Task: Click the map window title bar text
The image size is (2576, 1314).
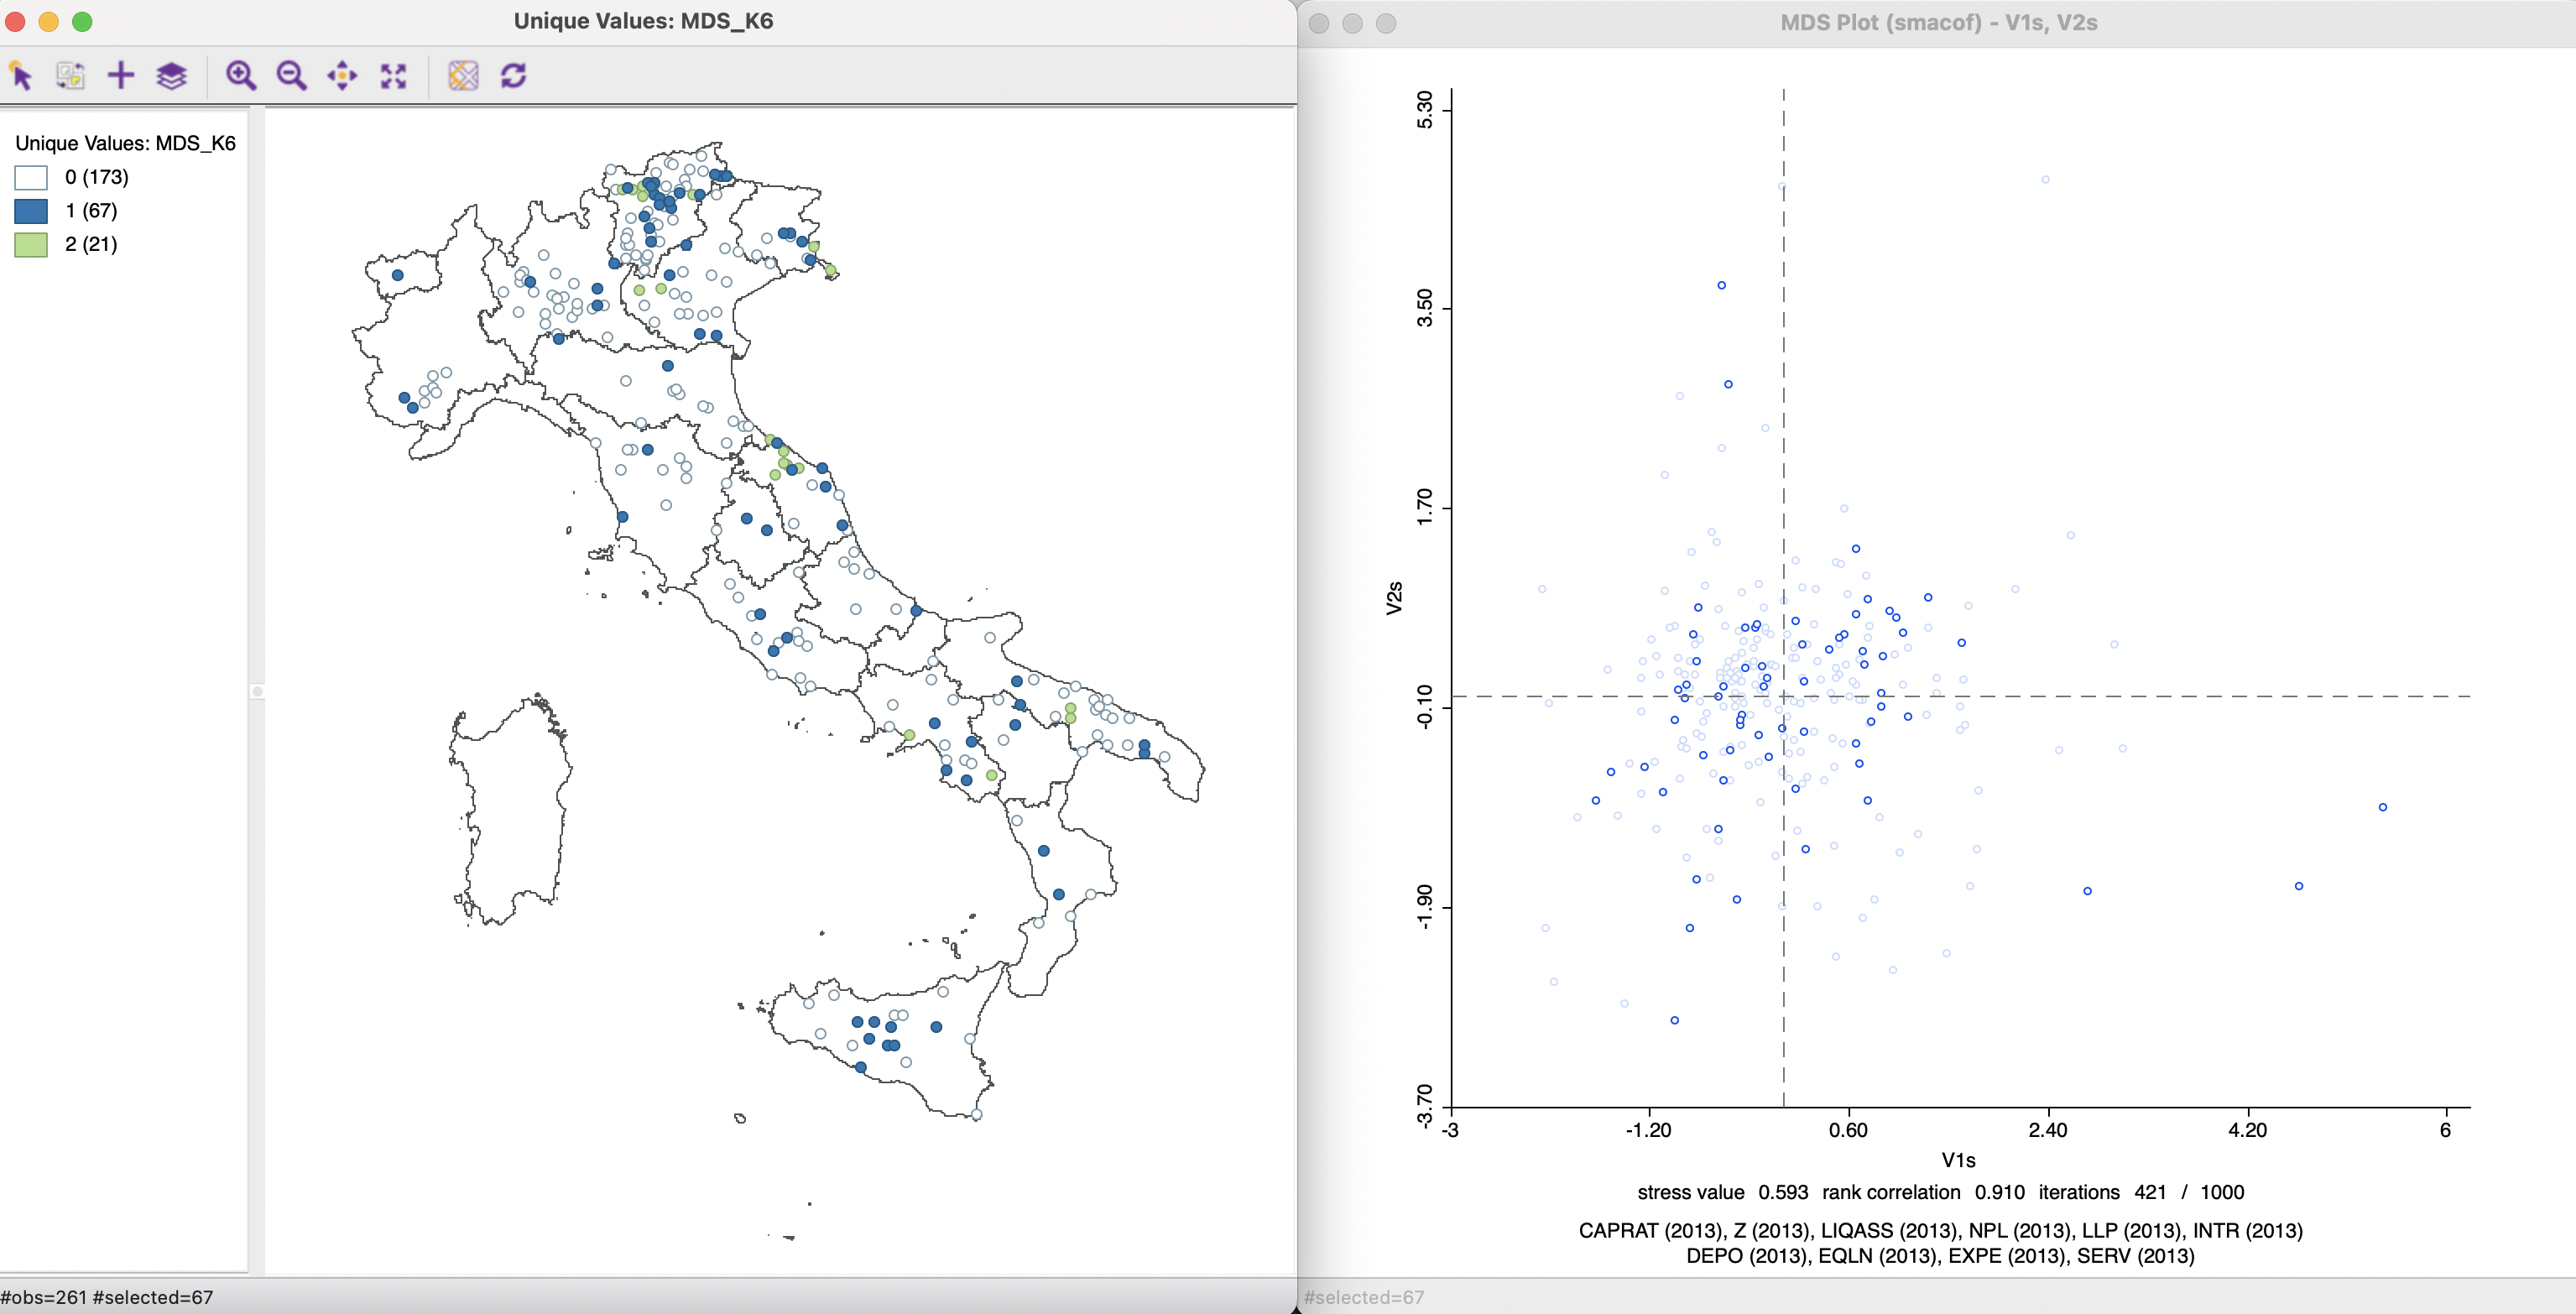Action: point(643,21)
